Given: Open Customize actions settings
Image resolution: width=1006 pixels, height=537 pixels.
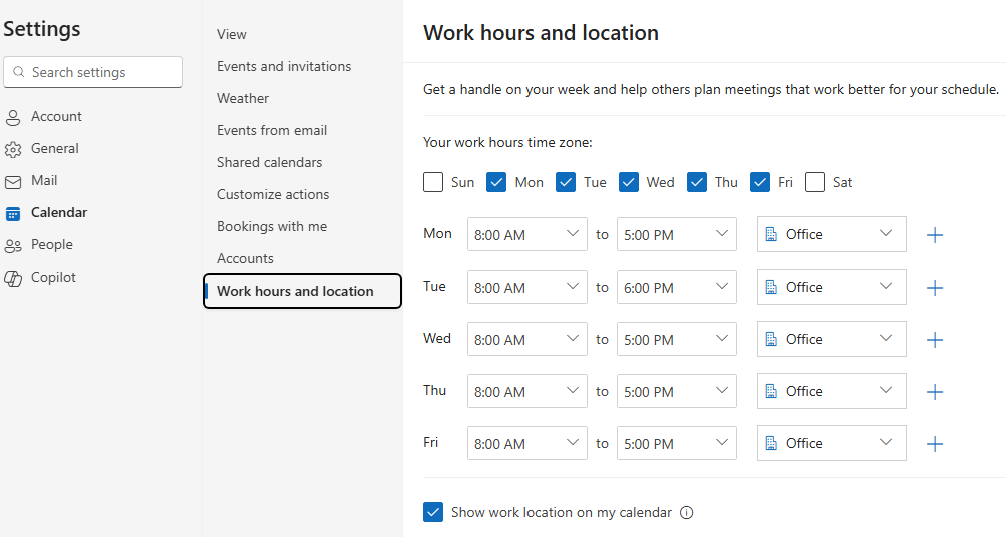Looking at the screenshot, I should point(273,194).
